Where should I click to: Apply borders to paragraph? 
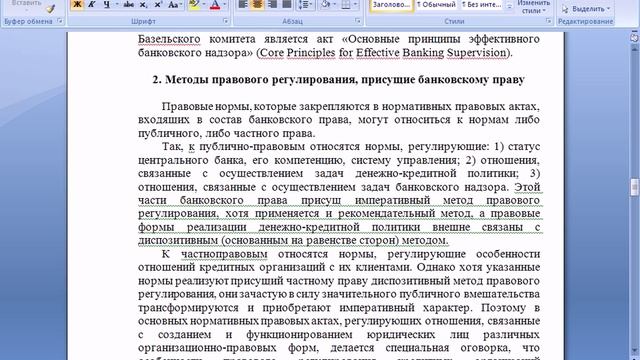[x=346, y=4]
